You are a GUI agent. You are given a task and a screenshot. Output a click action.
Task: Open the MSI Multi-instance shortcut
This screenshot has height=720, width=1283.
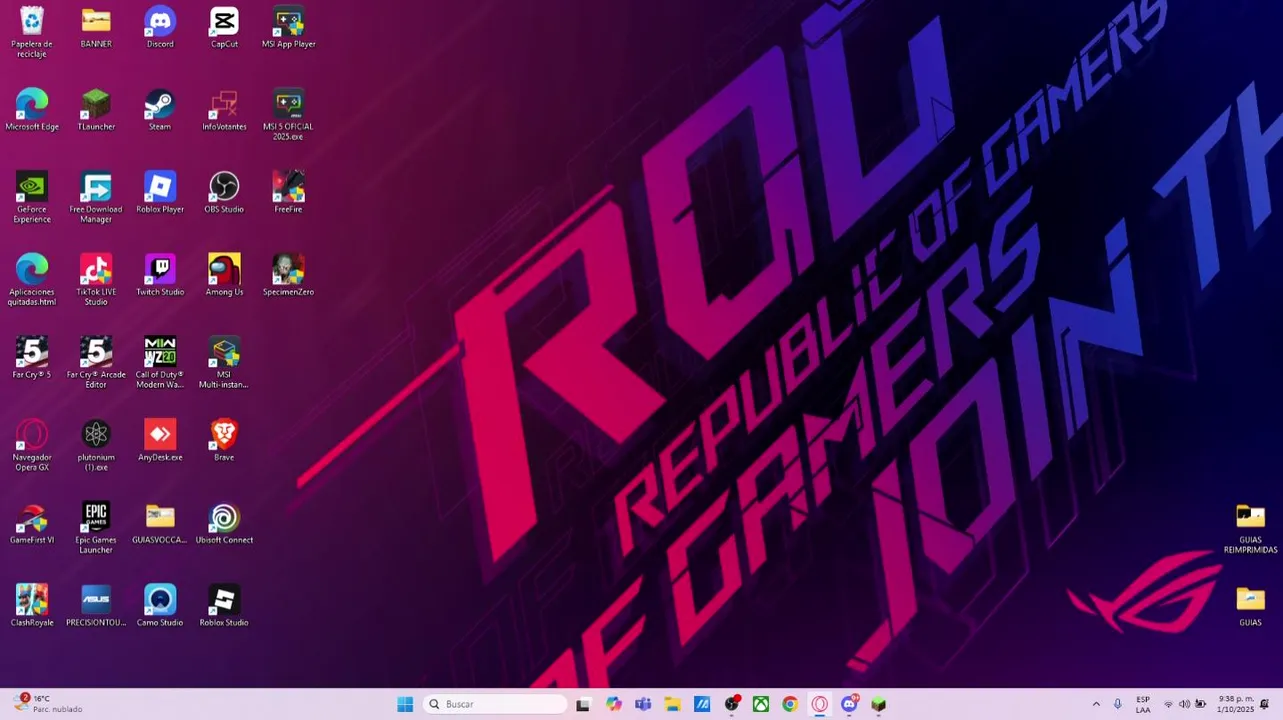[224, 362]
